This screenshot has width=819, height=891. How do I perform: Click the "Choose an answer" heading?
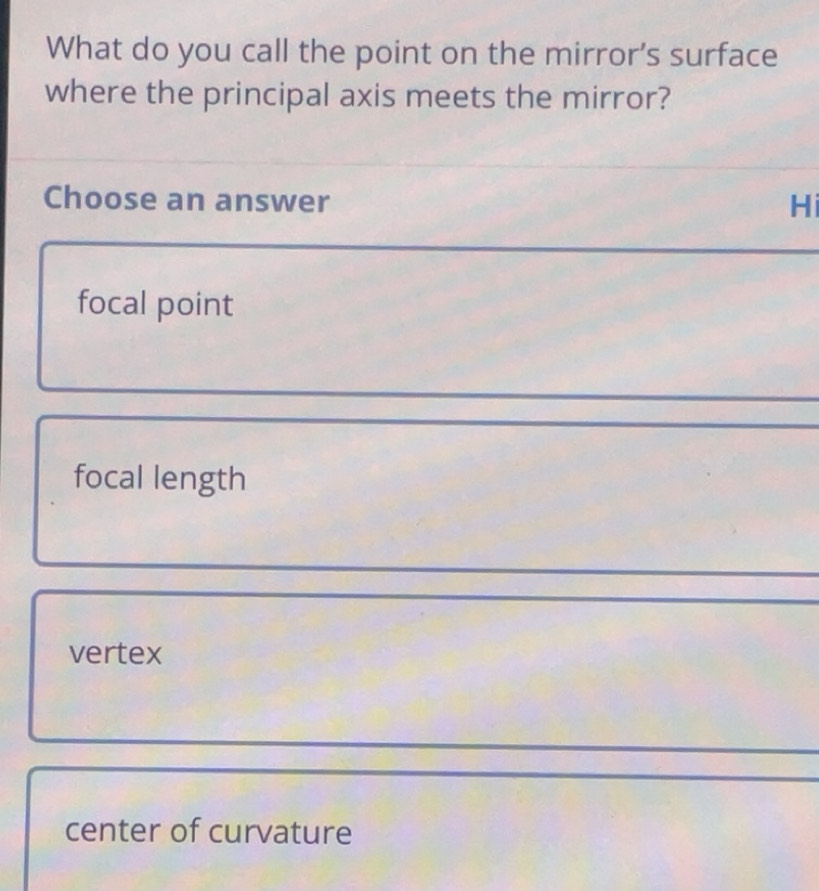(185, 200)
